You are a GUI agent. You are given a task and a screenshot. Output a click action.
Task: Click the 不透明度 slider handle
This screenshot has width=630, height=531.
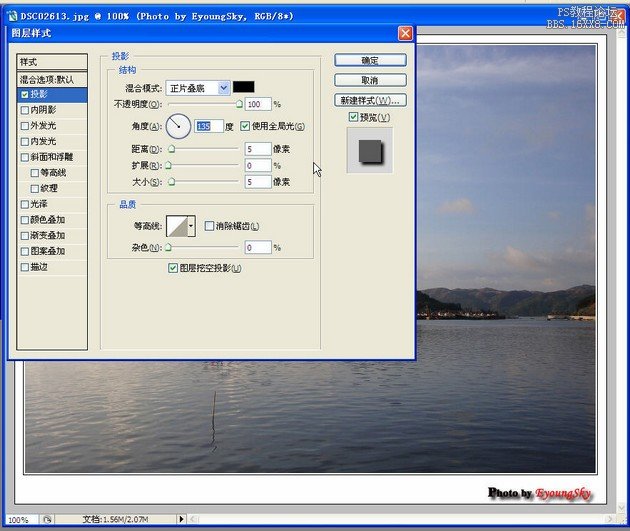pos(239,104)
